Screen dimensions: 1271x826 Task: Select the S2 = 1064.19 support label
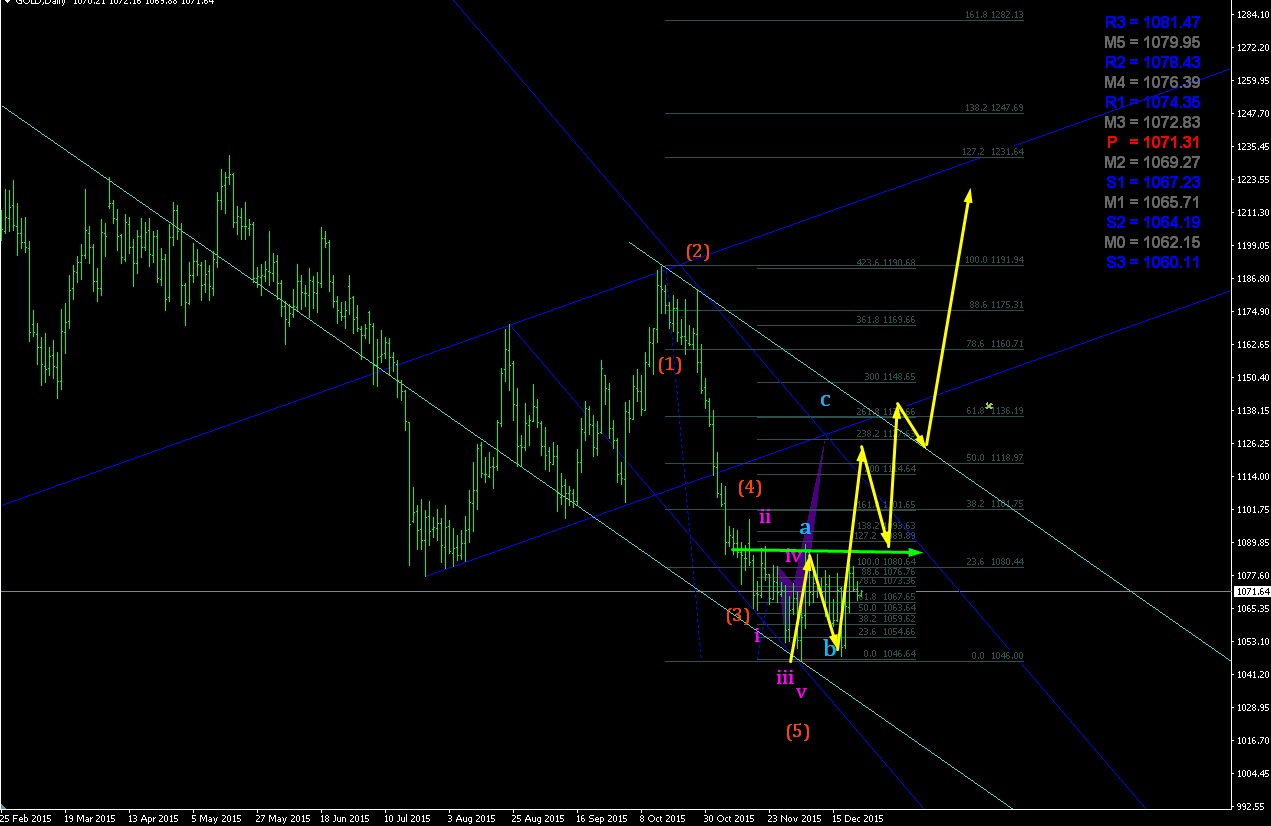1152,222
